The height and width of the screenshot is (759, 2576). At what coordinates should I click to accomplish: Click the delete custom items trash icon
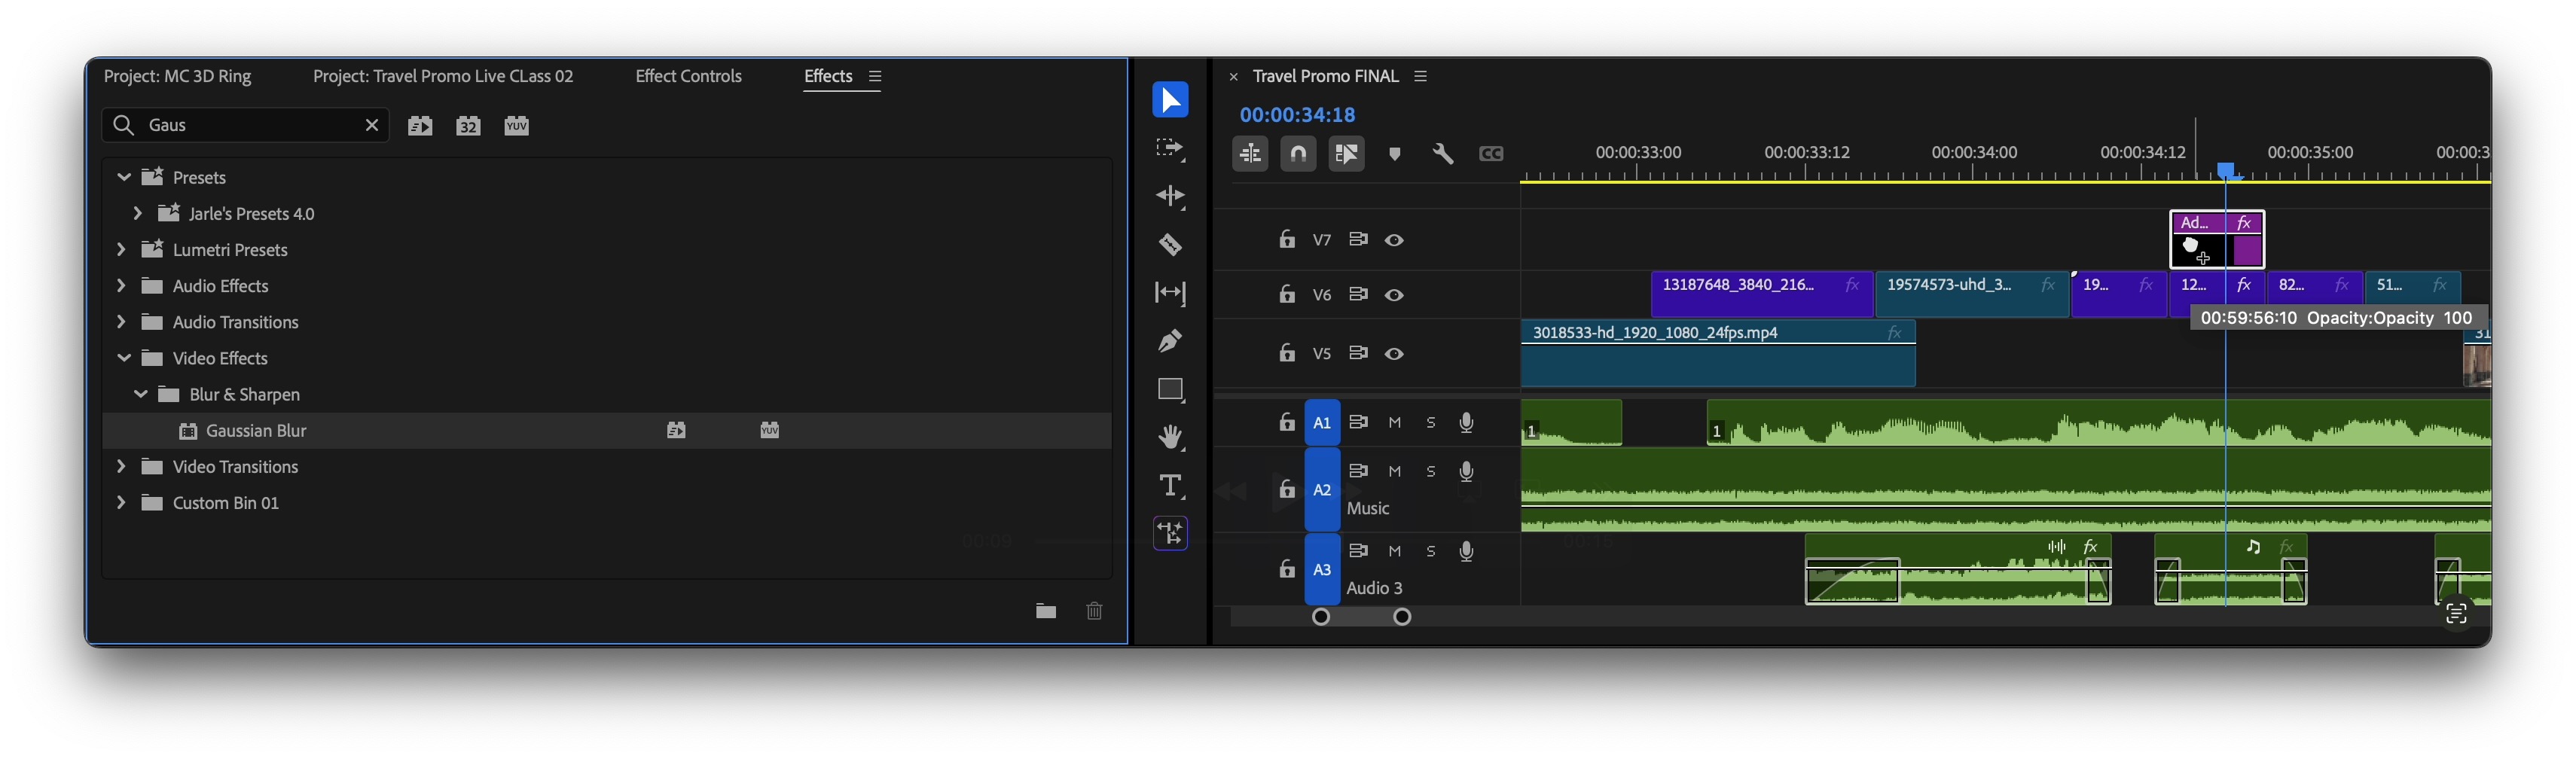(1094, 611)
